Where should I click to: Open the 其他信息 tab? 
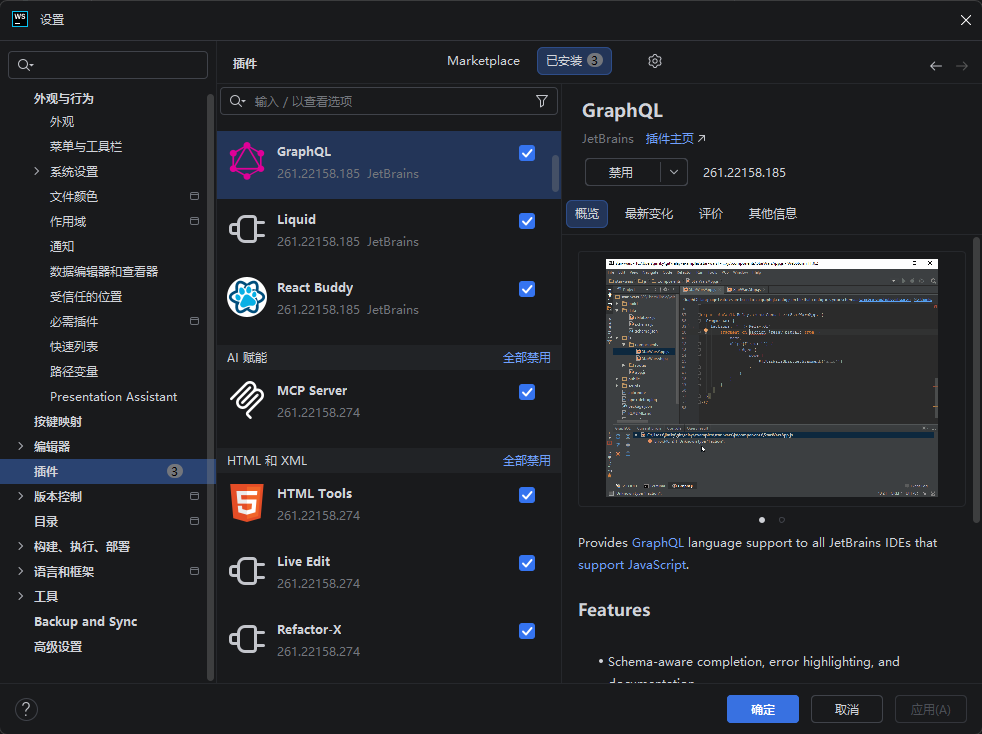773,214
